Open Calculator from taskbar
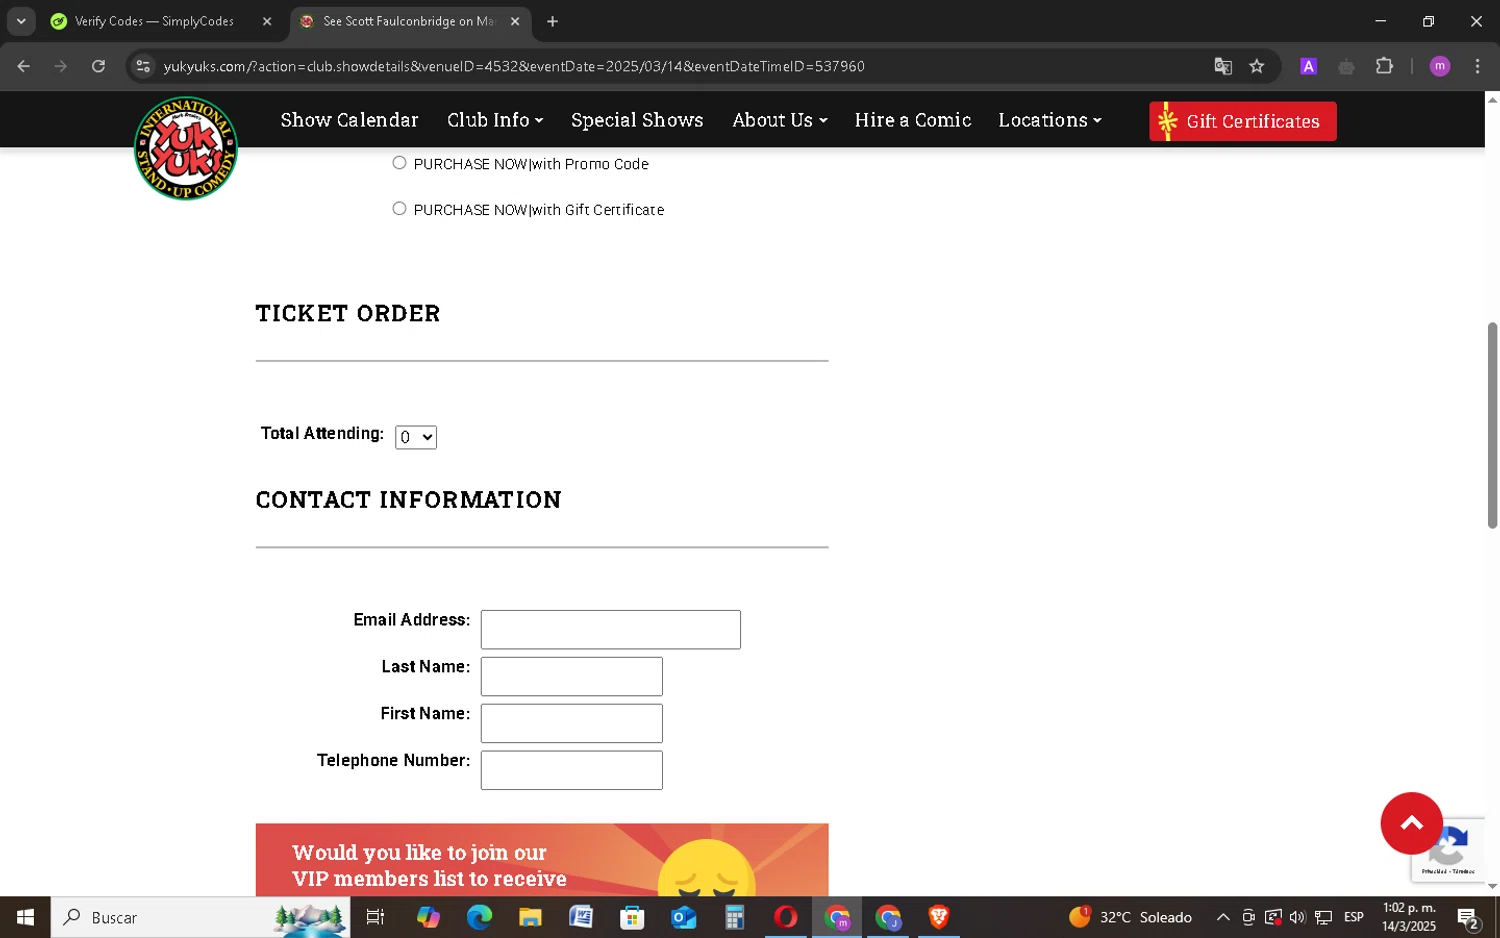The height and width of the screenshot is (938, 1500). coord(734,917)
